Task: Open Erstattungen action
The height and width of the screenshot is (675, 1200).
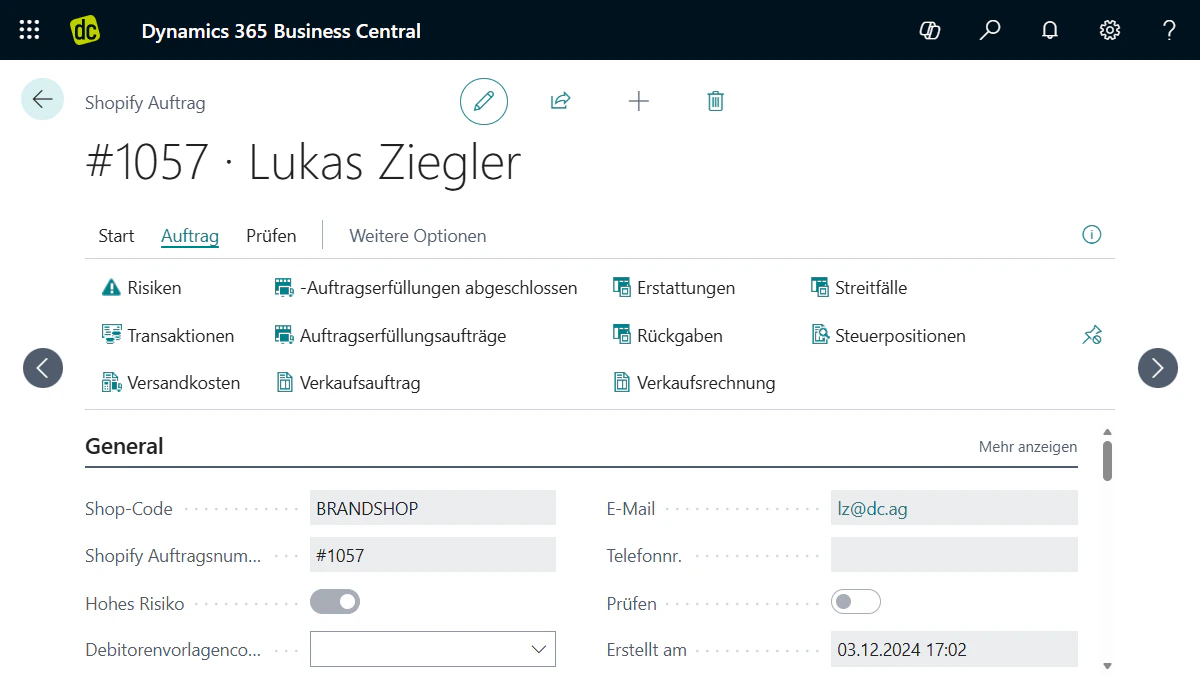Action: pos(673,288)
